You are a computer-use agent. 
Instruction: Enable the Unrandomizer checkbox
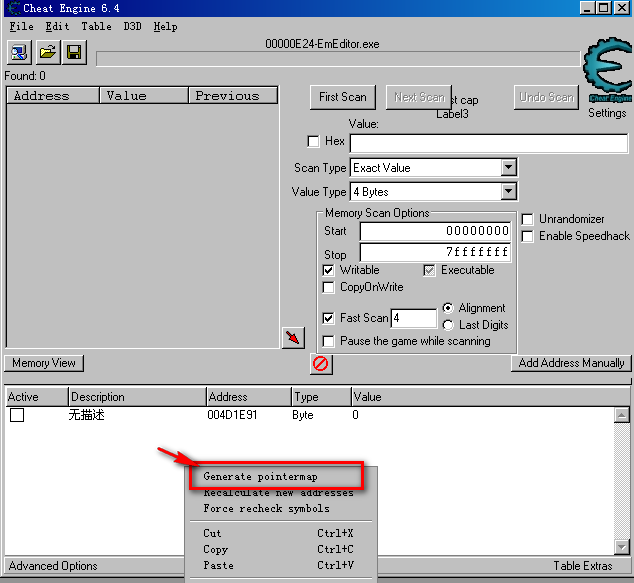tap(527, 219)
